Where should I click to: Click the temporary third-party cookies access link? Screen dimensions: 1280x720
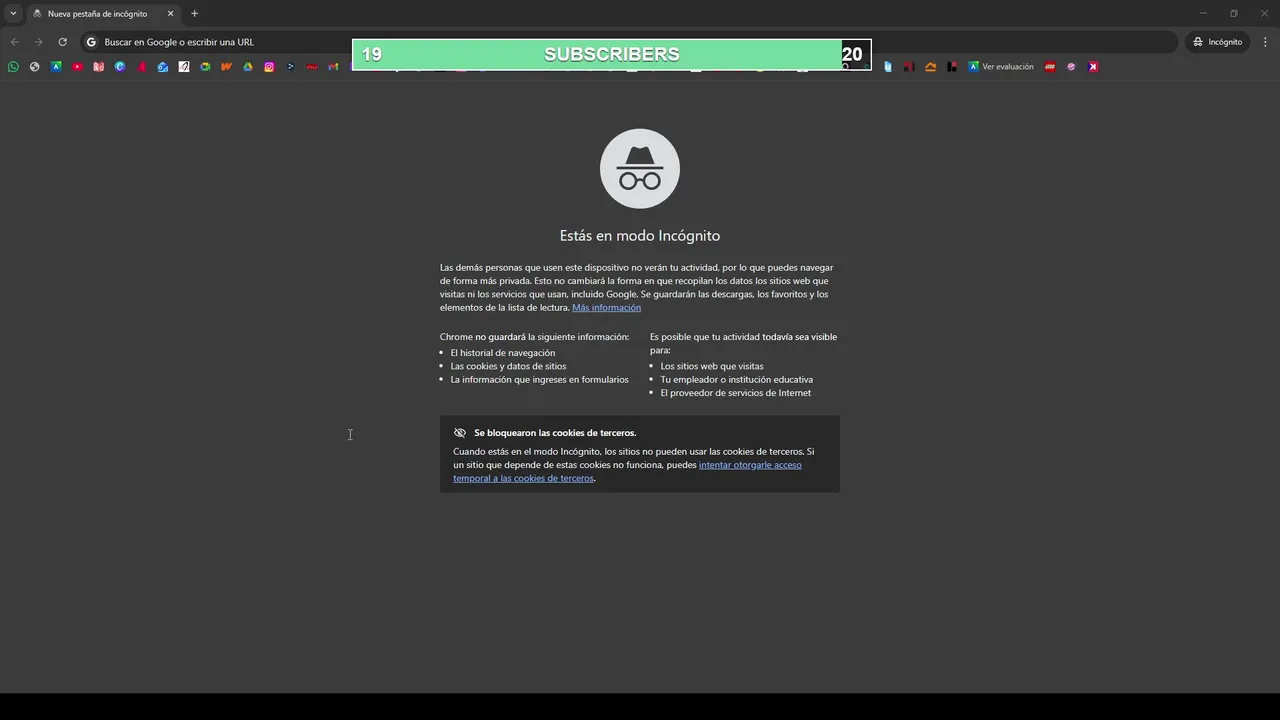tap(627, 472)
